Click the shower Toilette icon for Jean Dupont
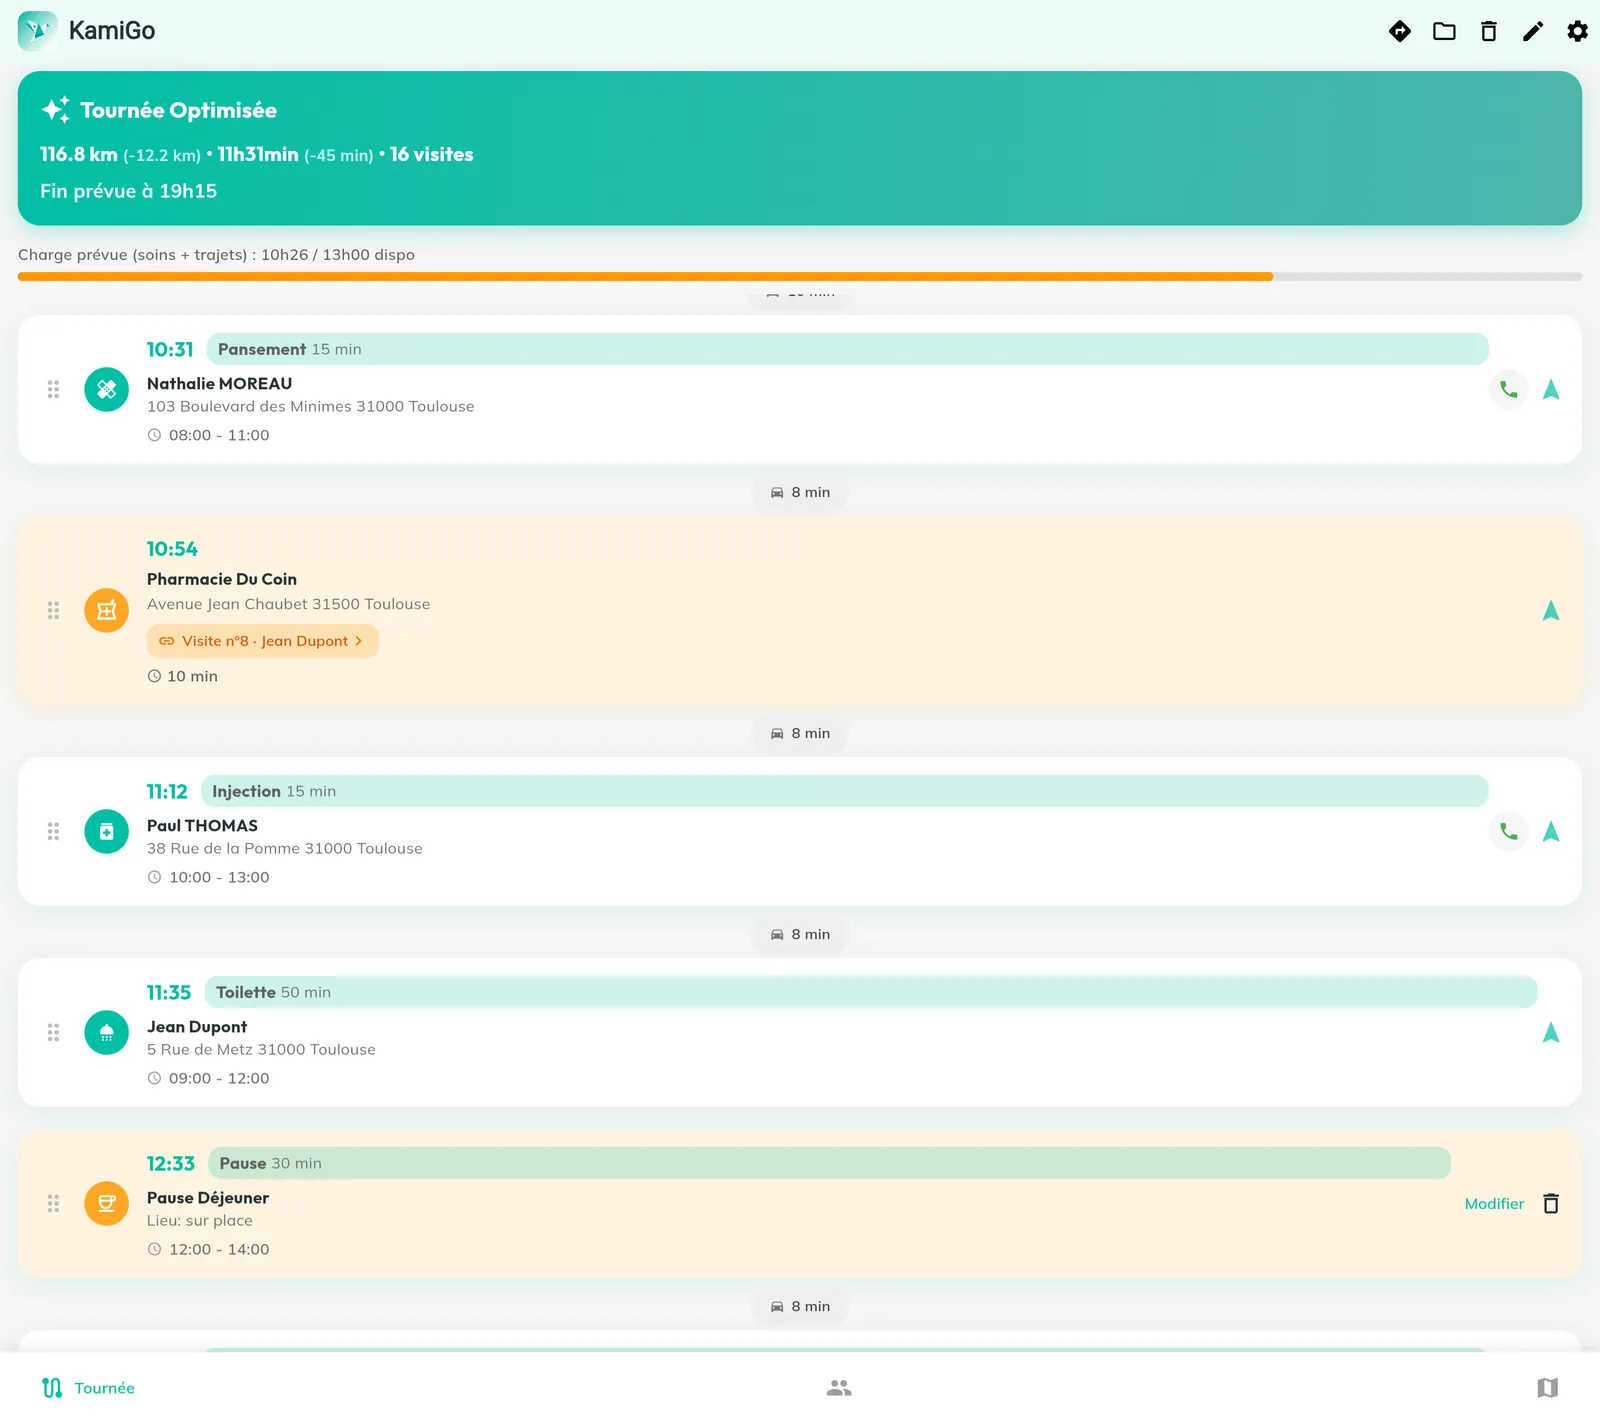 point(107,1033)
